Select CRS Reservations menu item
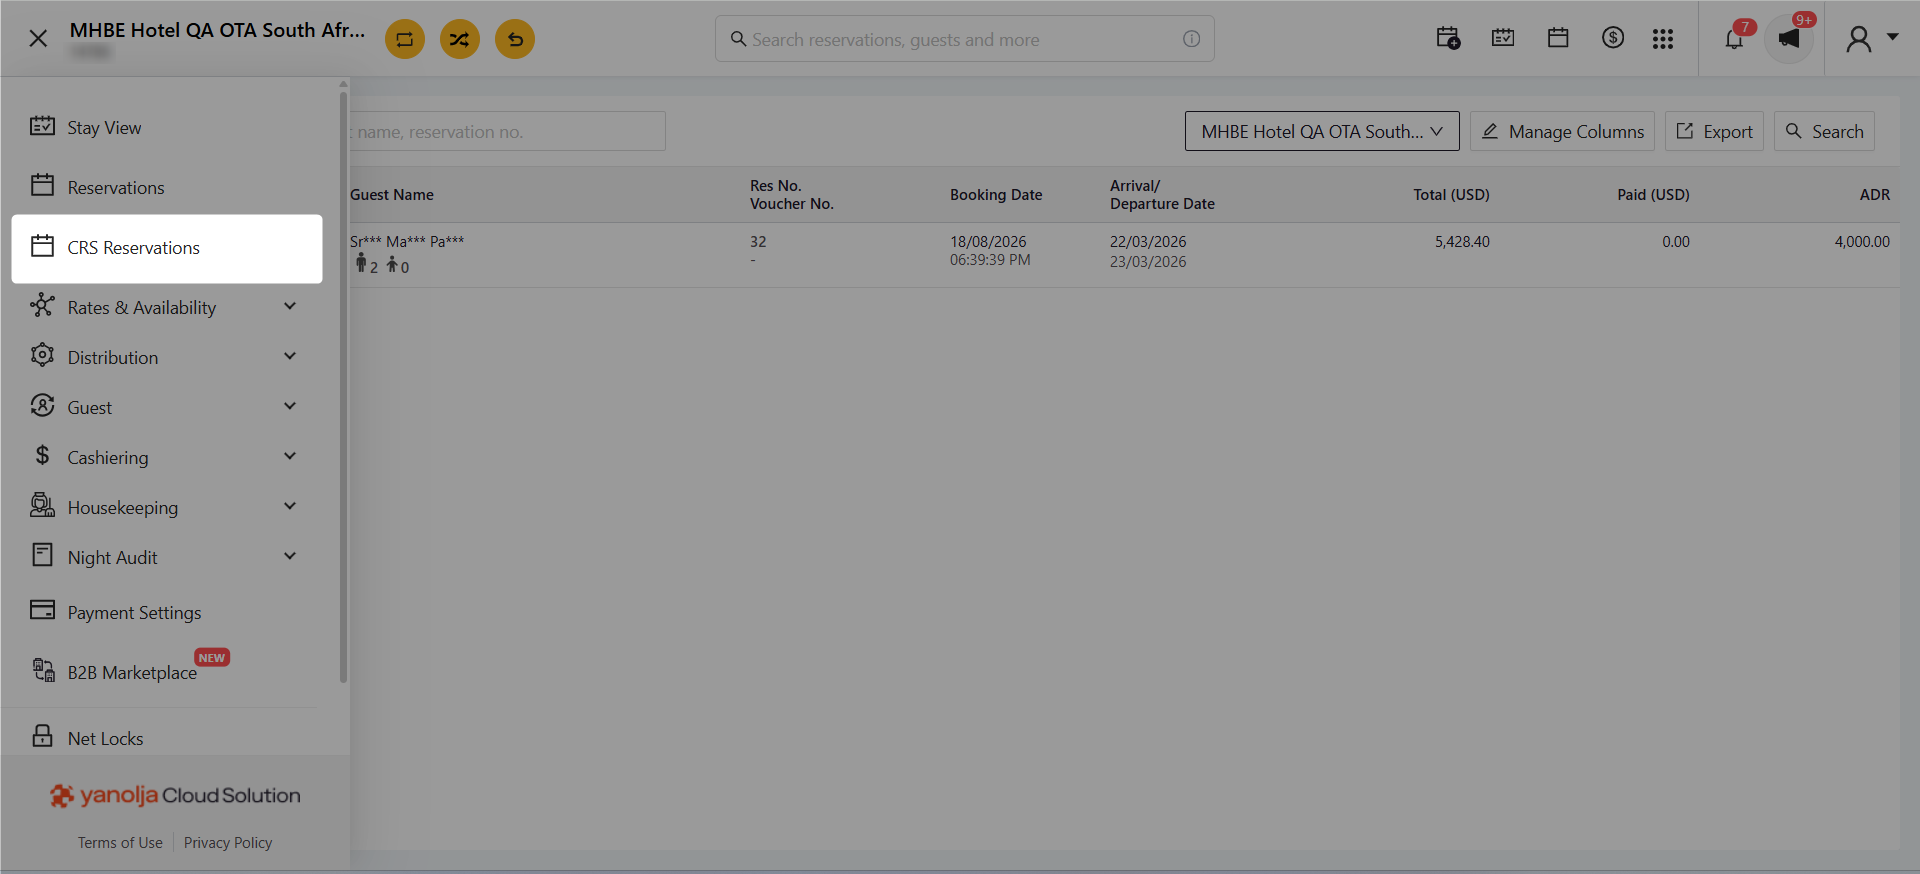The height and width of the screenshot is (874, 1920). (x=167, y=248)
